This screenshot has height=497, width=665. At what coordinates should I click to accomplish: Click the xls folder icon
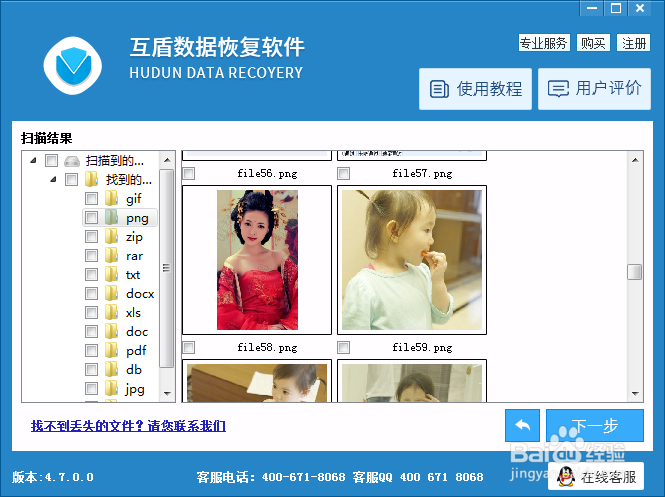point(111,313)
